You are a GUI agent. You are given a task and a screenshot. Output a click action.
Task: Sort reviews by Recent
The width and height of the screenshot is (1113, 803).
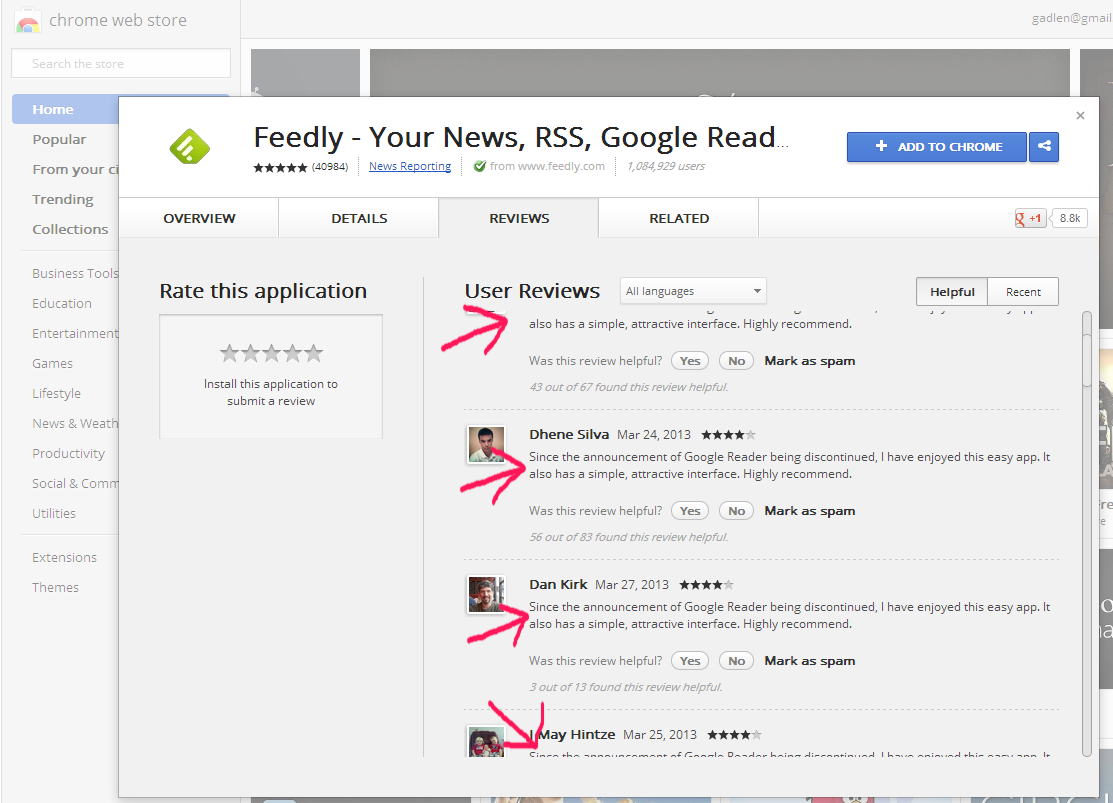point(1023,292)
